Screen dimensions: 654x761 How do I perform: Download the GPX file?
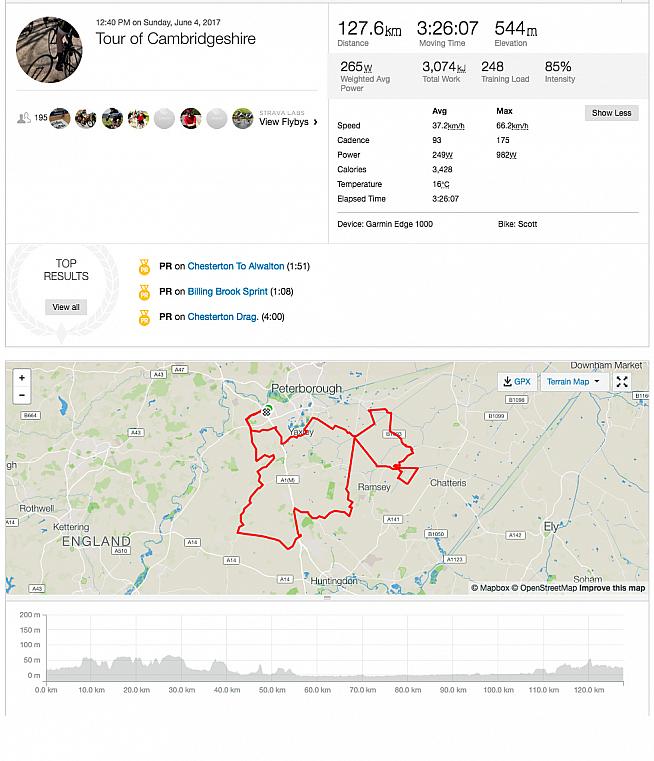click(x=518, y=382)
